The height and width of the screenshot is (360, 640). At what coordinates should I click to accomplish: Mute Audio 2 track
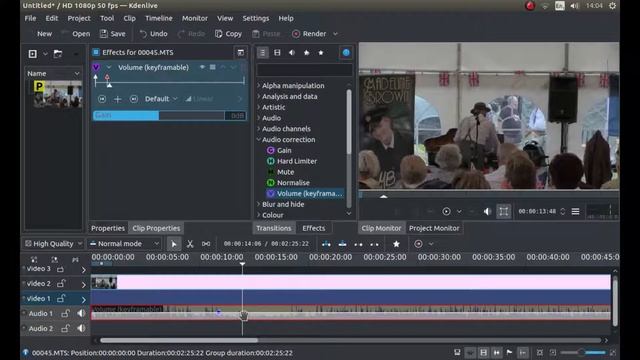coord(81,328)
